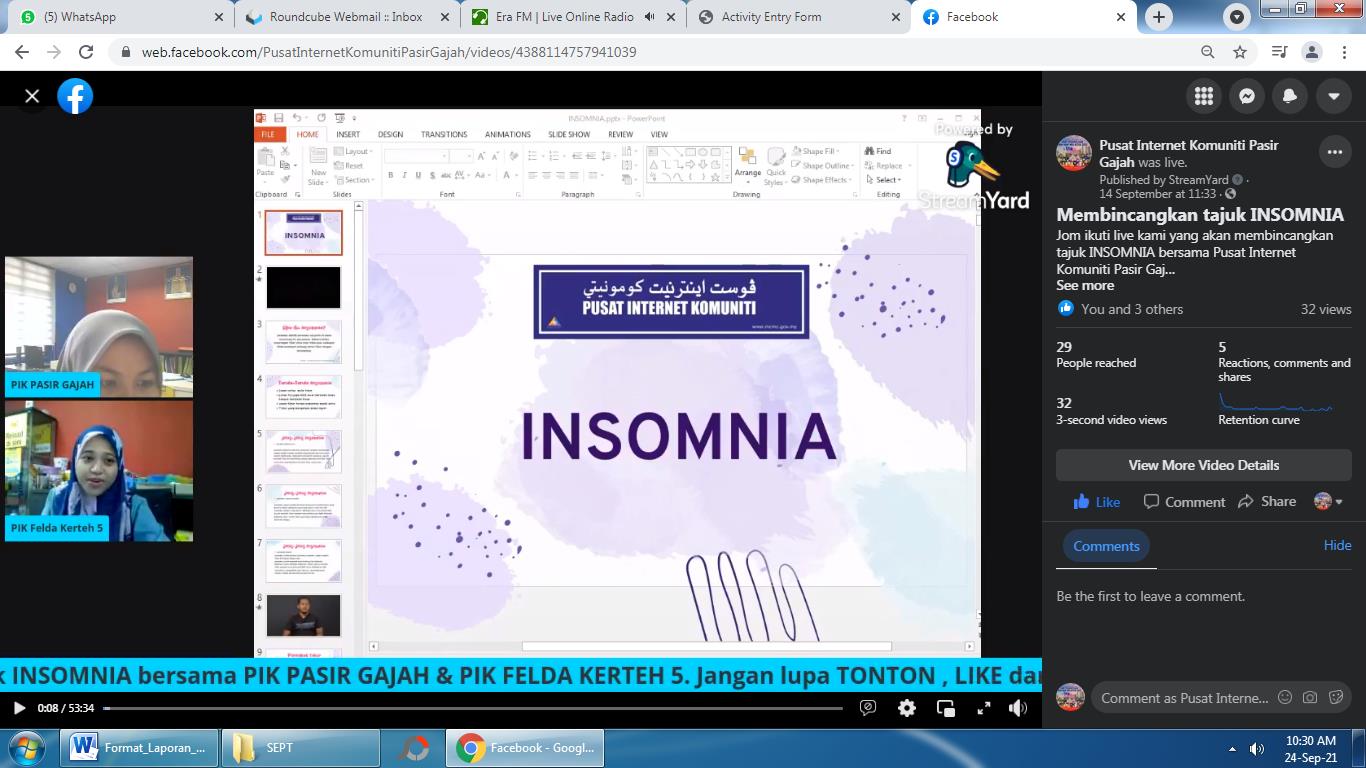
Task: Open the notifications bell
Action: pos(1290,96)
